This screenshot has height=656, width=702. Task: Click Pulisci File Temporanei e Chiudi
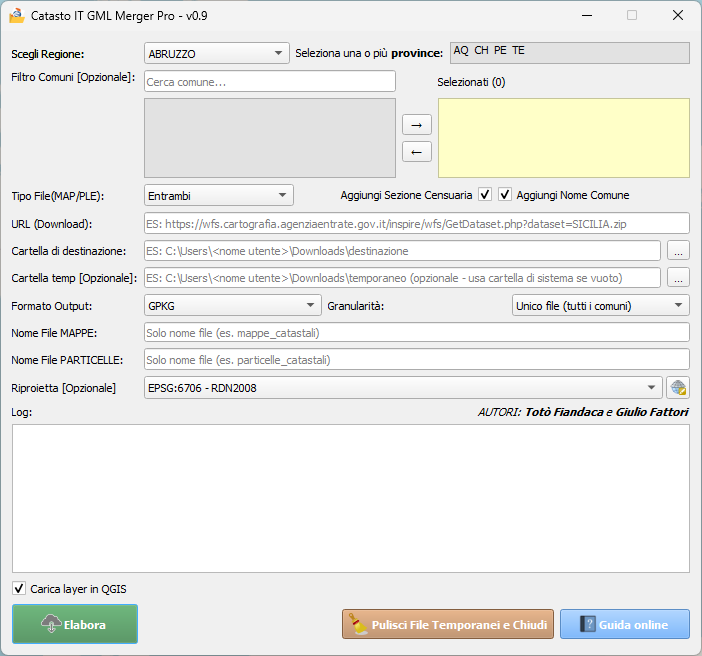[x=448, y=624]
